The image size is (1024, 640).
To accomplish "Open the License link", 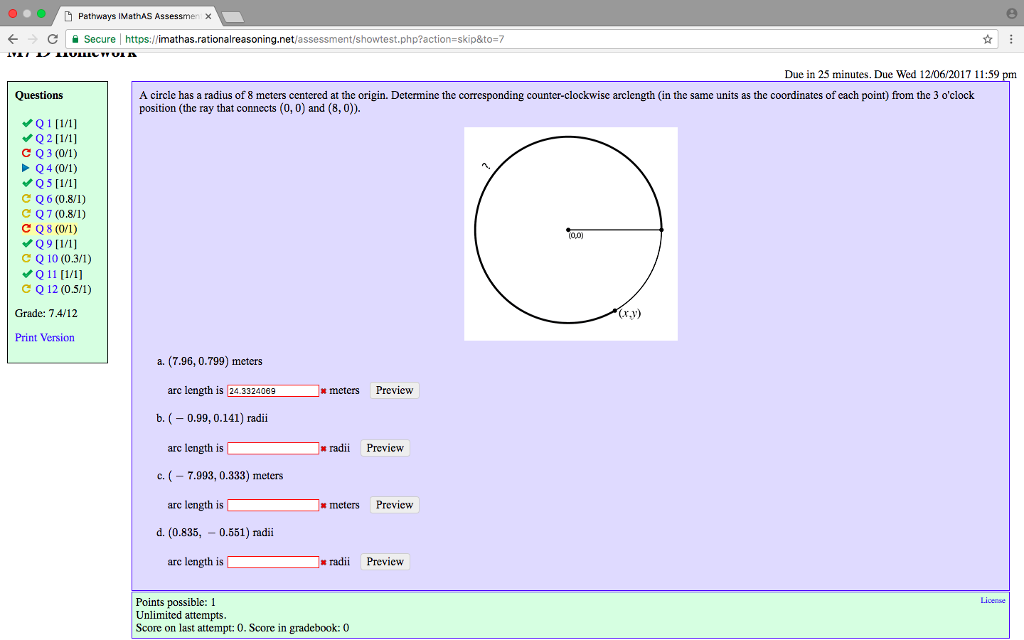I will [992, 600].
